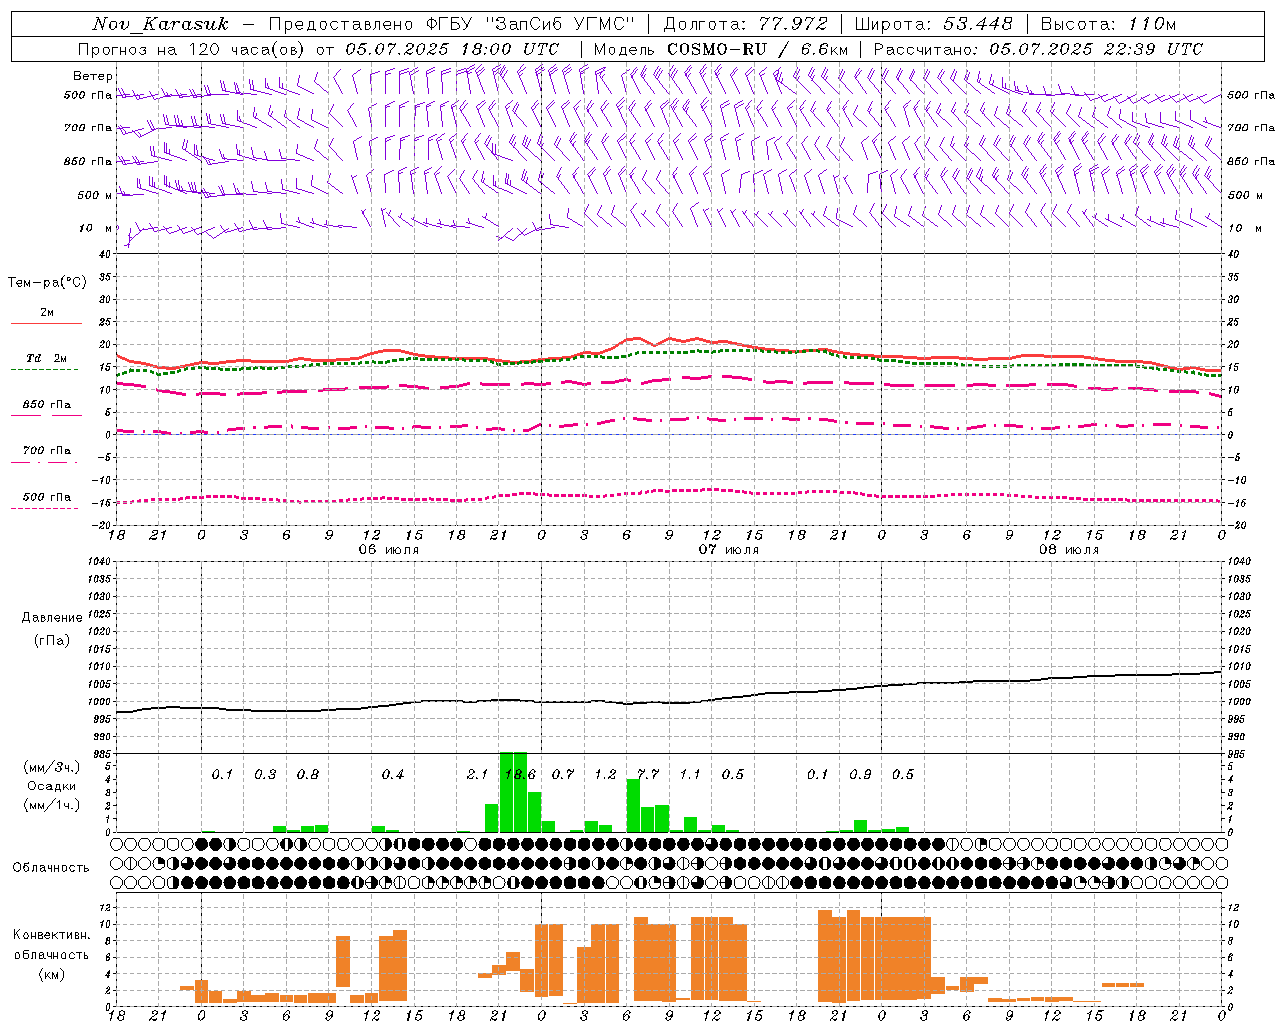Click the 'Давление' pressure panel label
Image resolution: width=1280 pixels, height=1024 pixels.
(x=52, y=618)
